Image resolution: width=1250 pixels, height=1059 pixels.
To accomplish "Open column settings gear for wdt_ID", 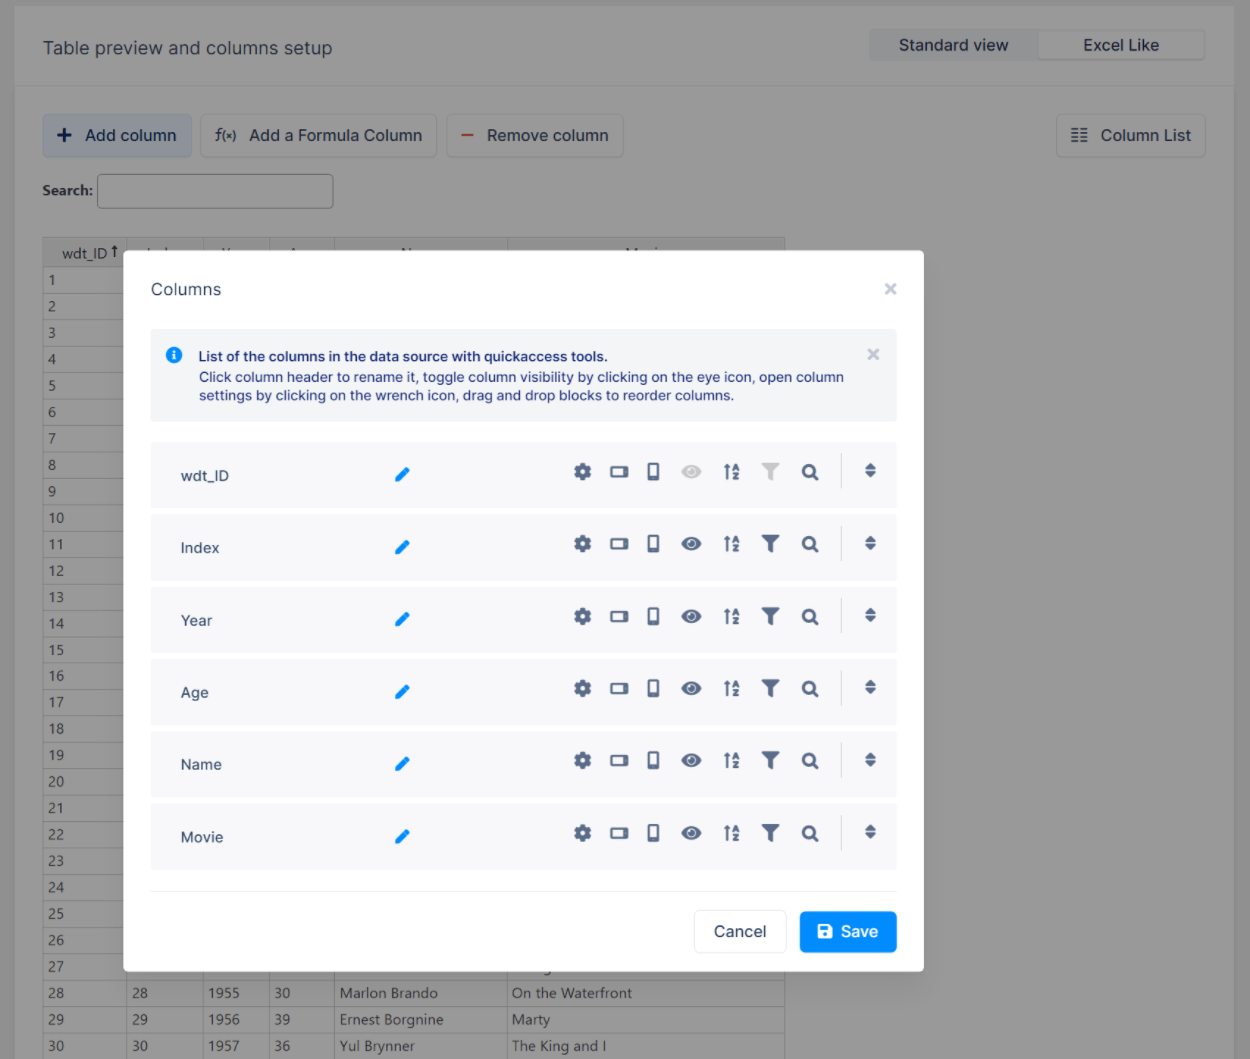I will click(582, 471).
